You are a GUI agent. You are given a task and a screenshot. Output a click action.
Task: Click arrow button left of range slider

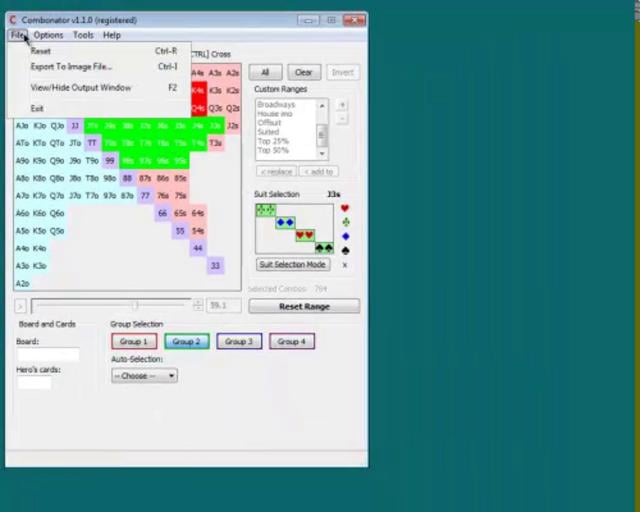pyautogui.click(x=20, y=305)
